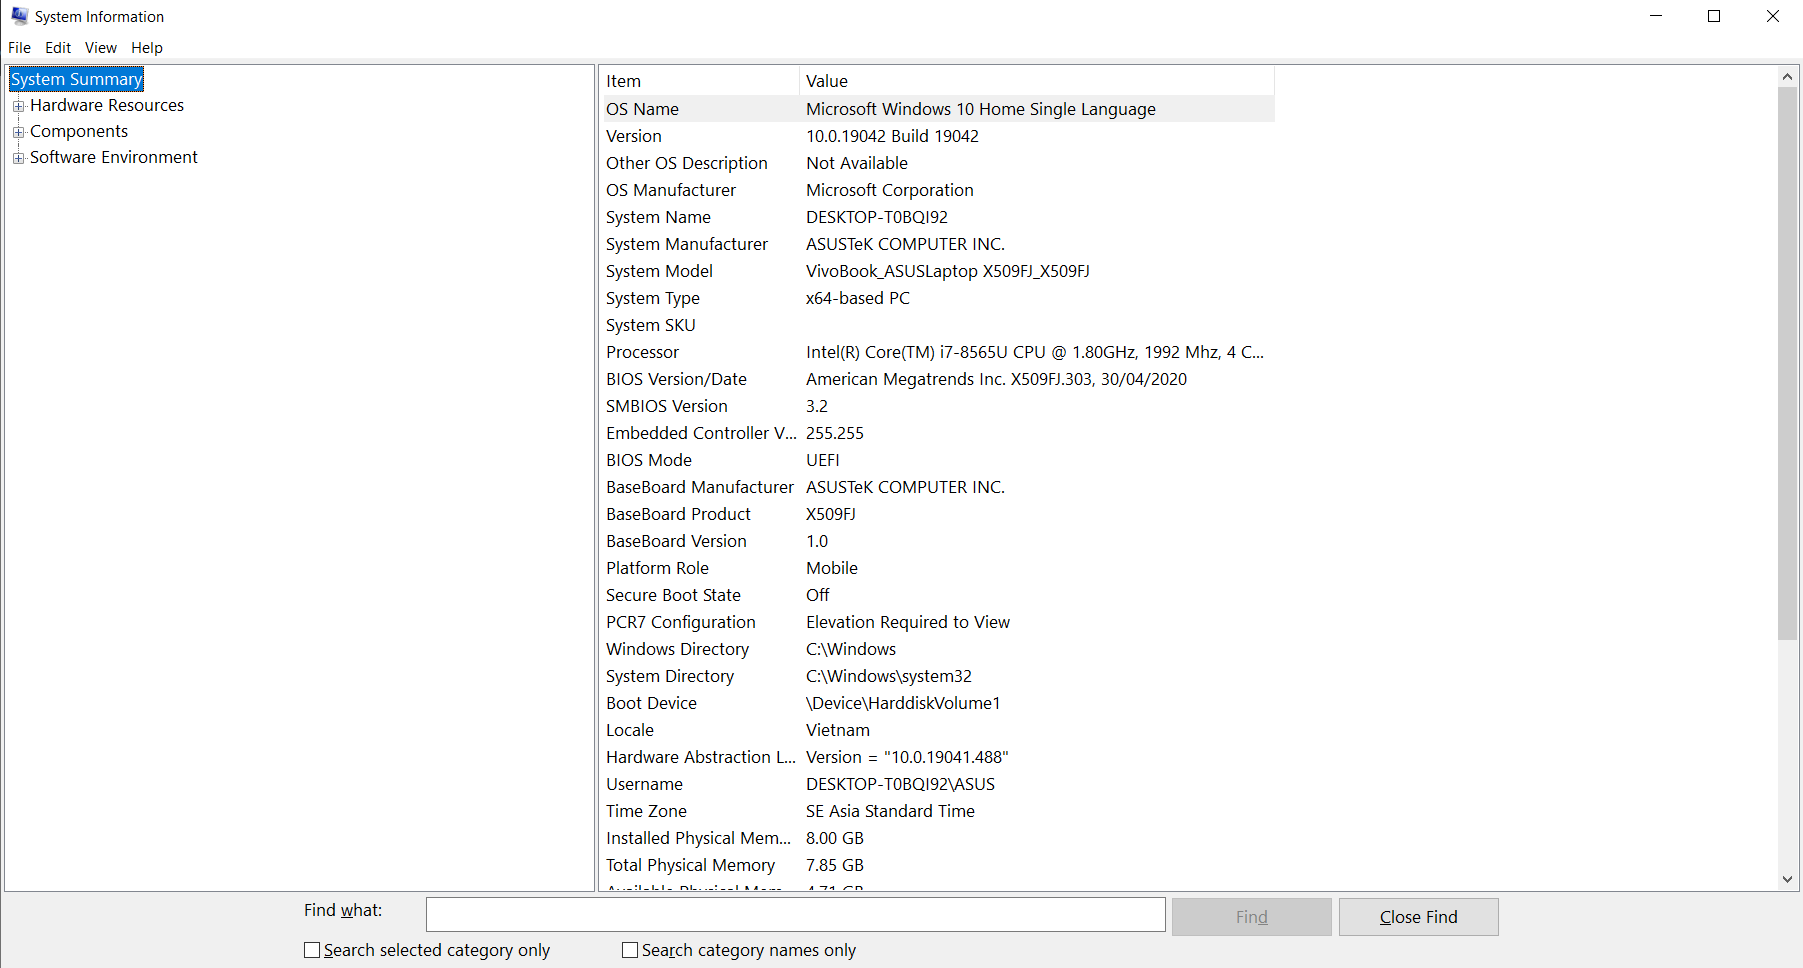Click the System Information app icon
The width and height of the screenshot is (1803, 968).
pyautogui.click(x=19, y=16)
